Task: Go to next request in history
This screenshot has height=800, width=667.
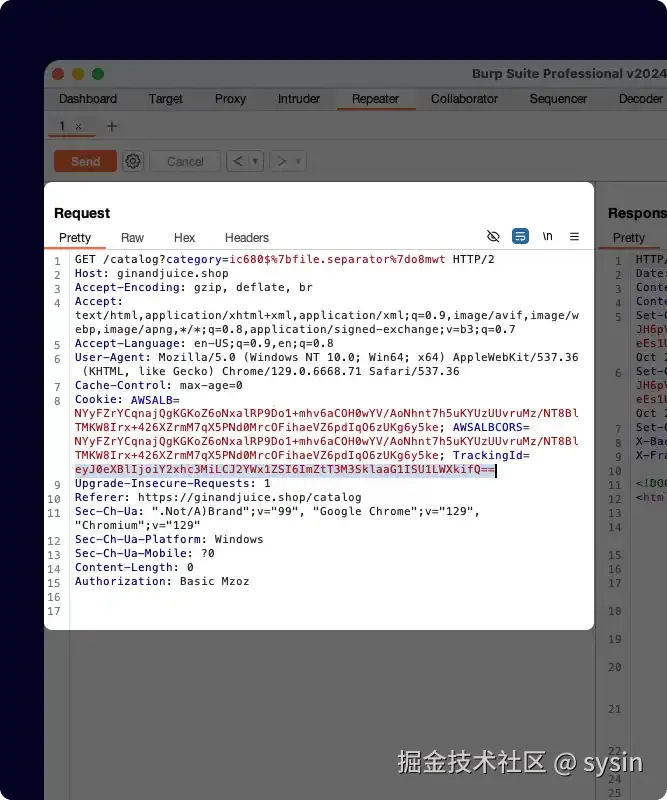Action: click(x=281, y=161)
